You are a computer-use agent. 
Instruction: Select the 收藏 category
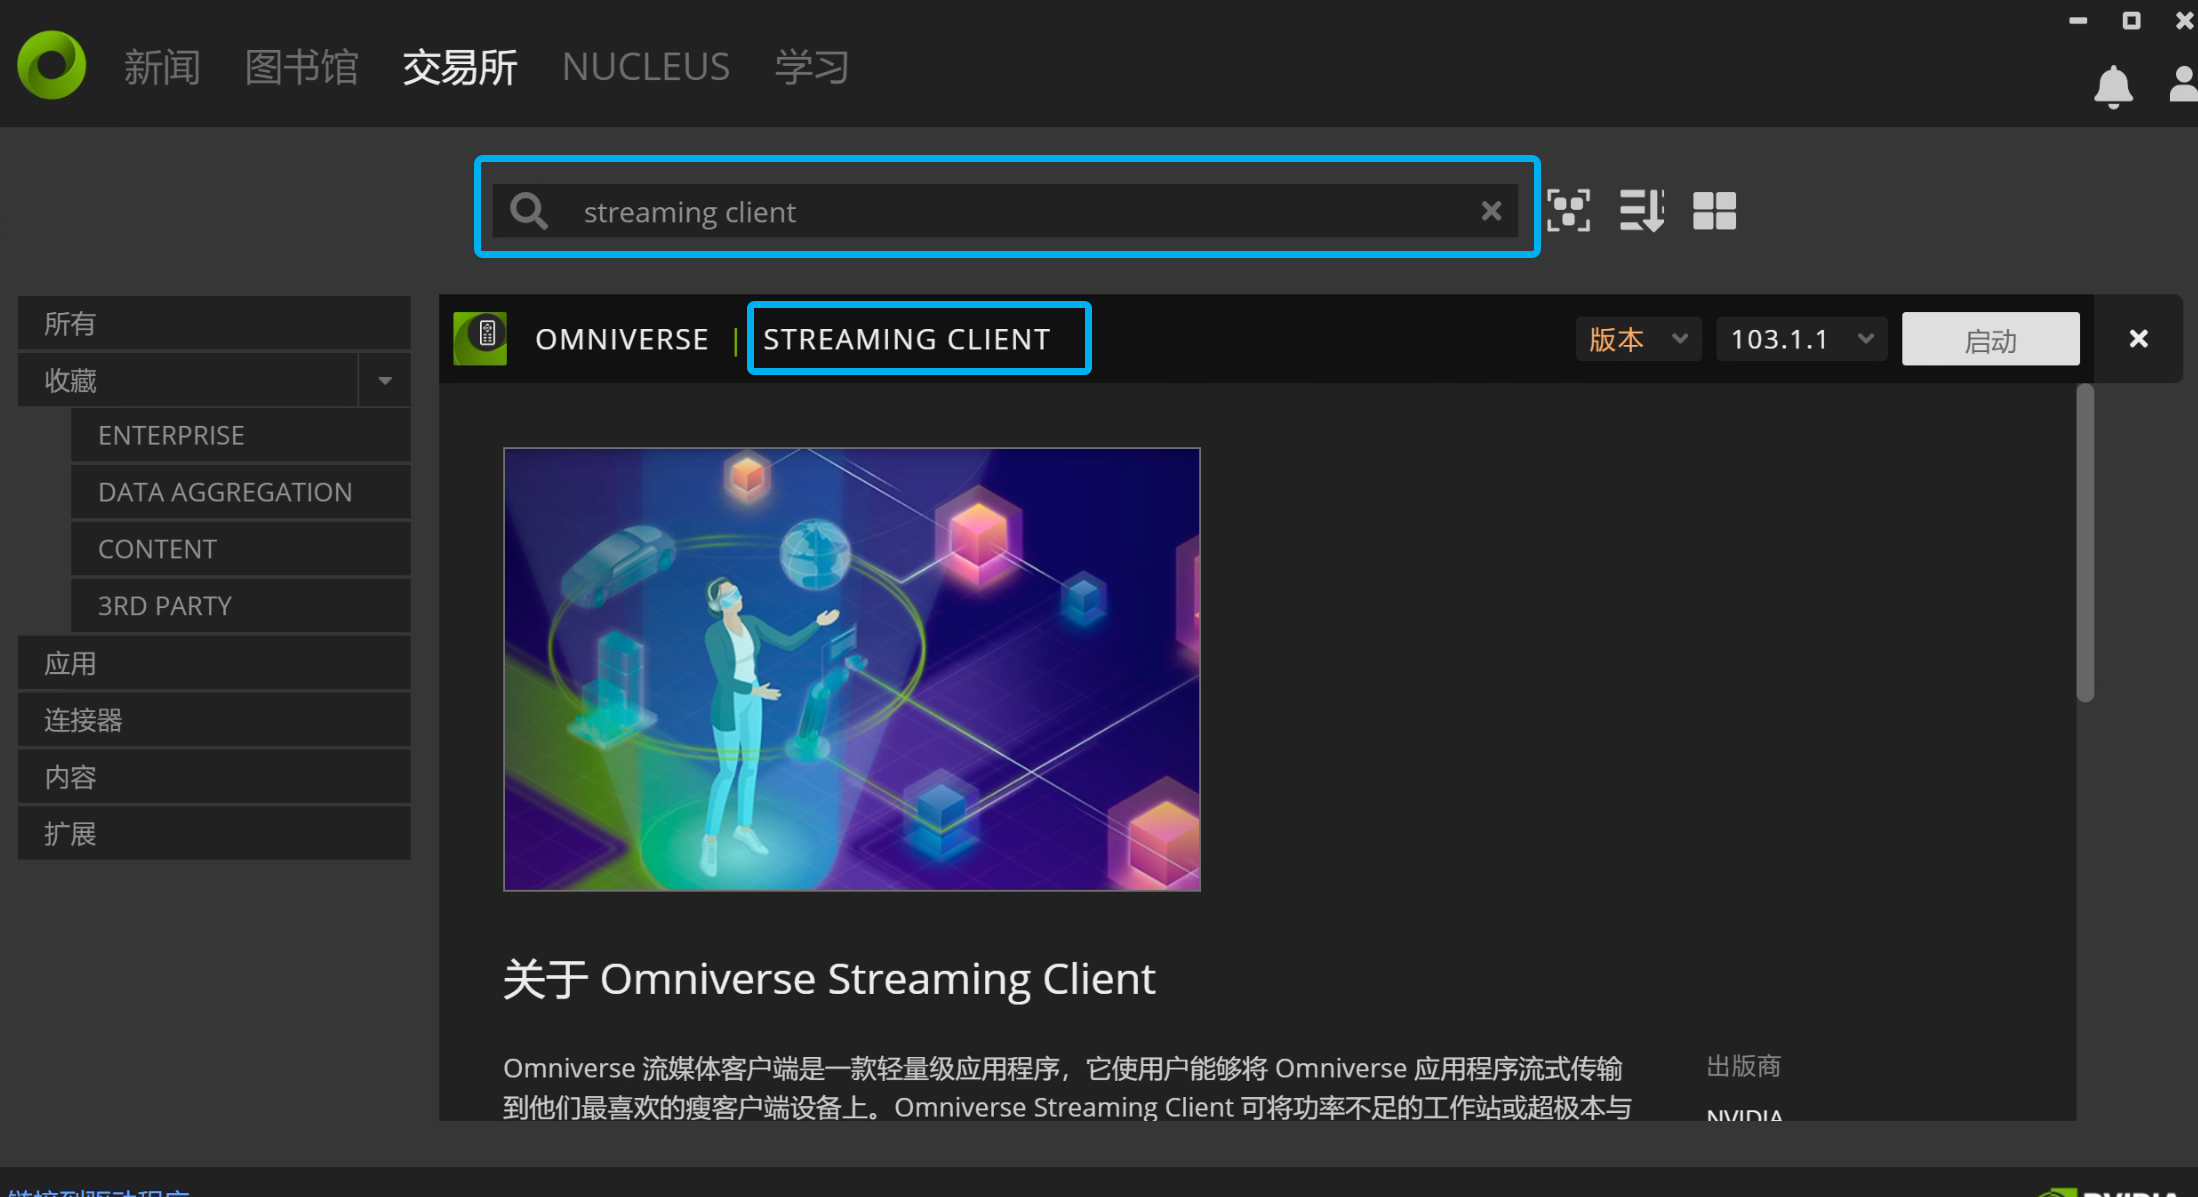[188, 380]
